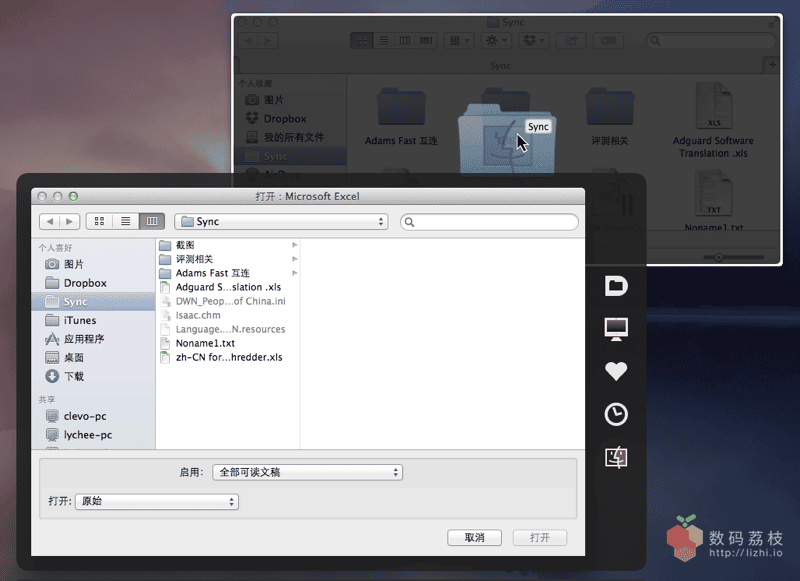Click the 取消 cancel button
Viewport: 800px width, 581px height.
474,538
